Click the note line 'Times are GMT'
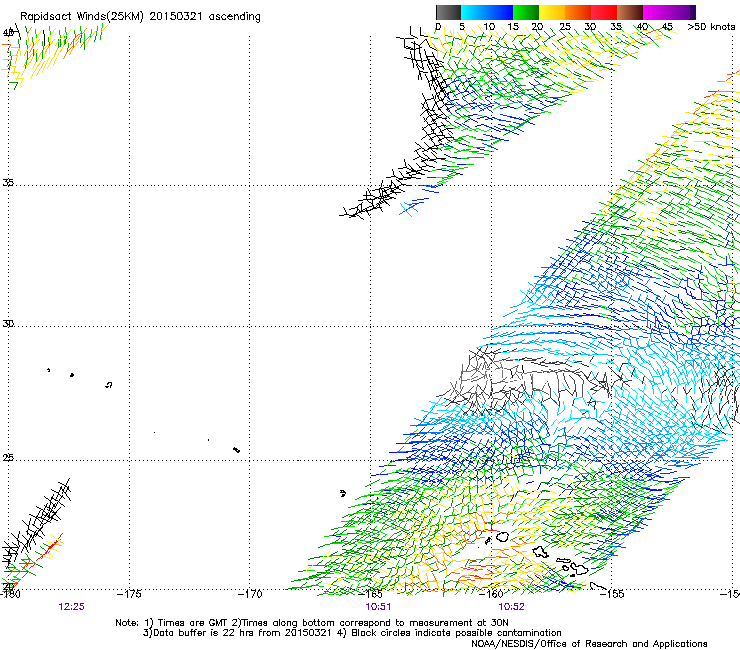Image resolution: width=740 pixels, height=650 pixels. point(193,623)
